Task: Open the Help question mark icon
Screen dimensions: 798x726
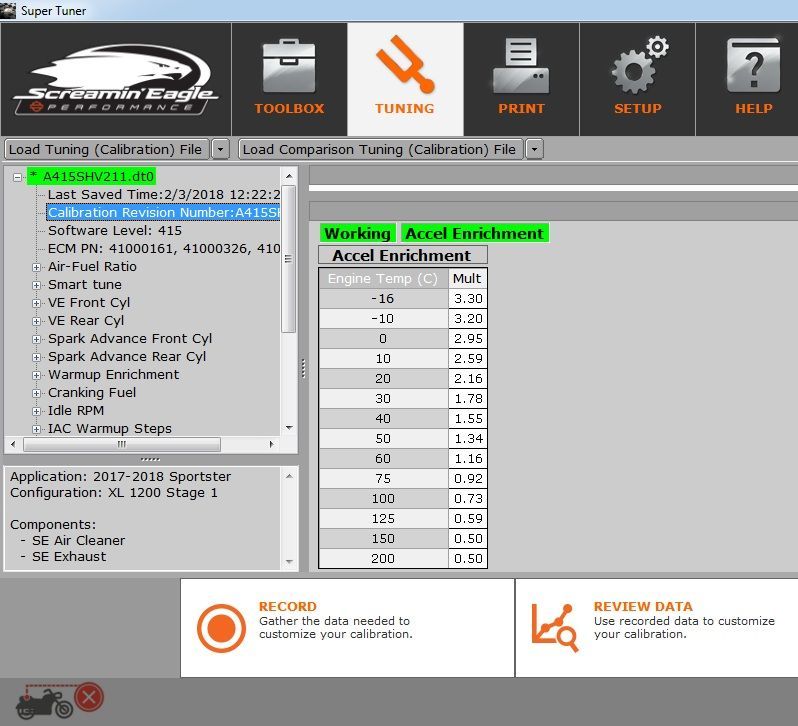Action: pyautogui.click(x=753, y=68)
